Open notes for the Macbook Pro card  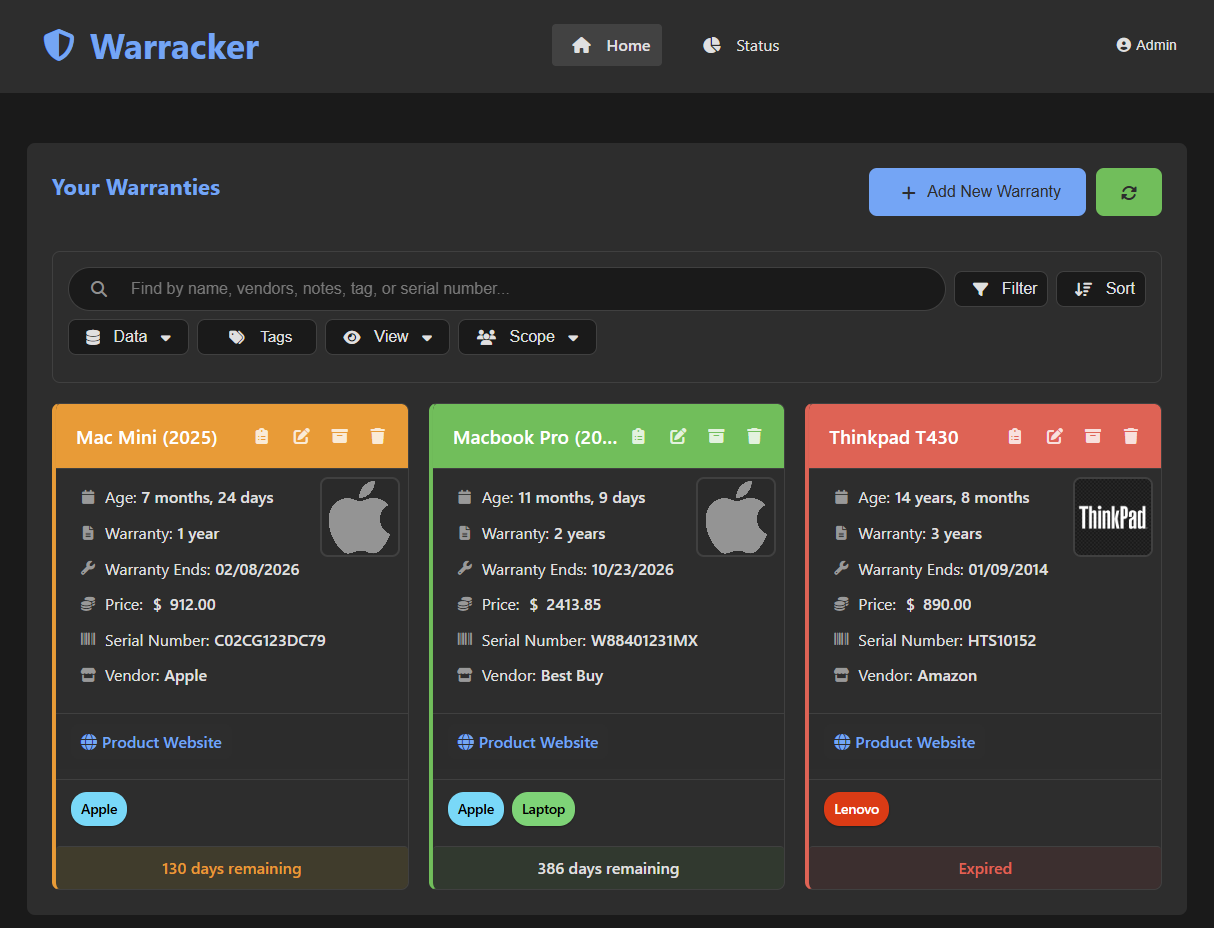(639, 436)
